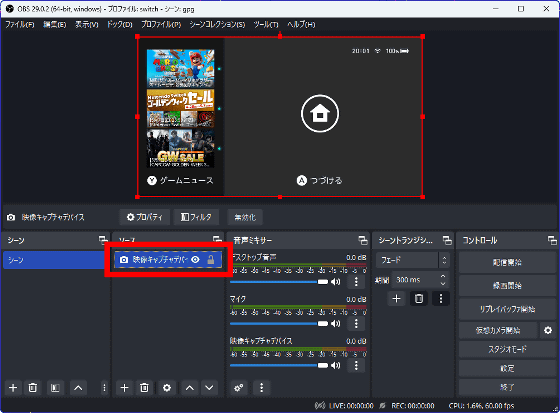Viewport: 560px width, 413px height.
Task: Open the 編集(E) menu
Action: point(55,24)
